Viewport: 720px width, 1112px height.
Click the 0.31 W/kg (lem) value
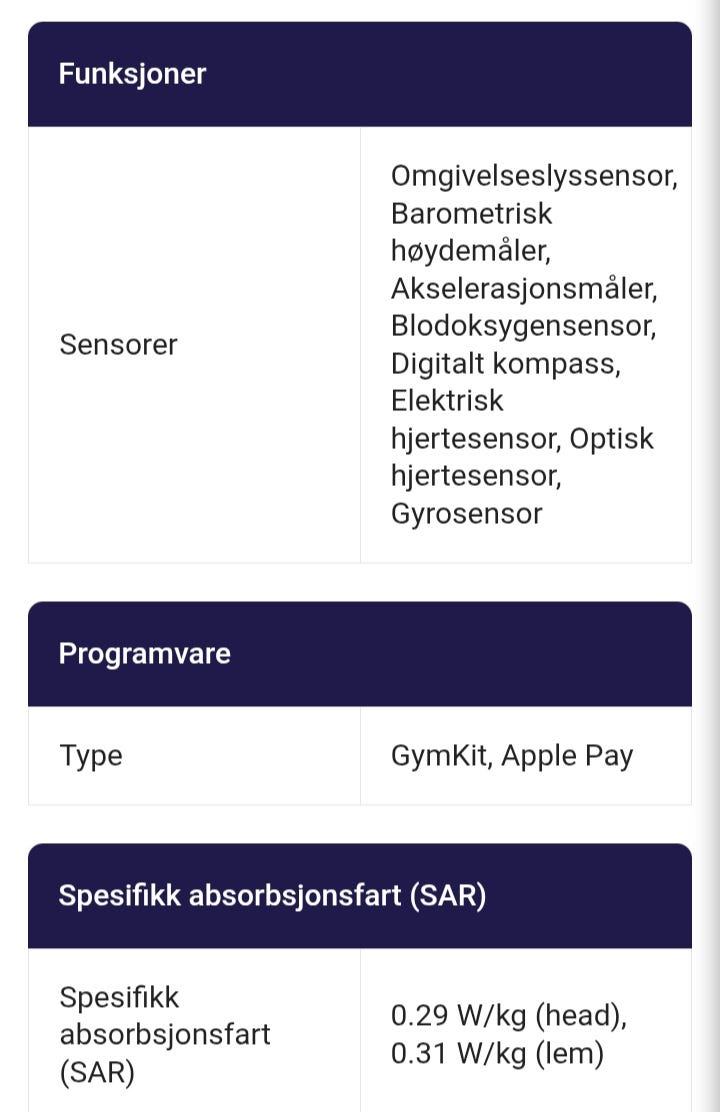tap(497, 1053)
